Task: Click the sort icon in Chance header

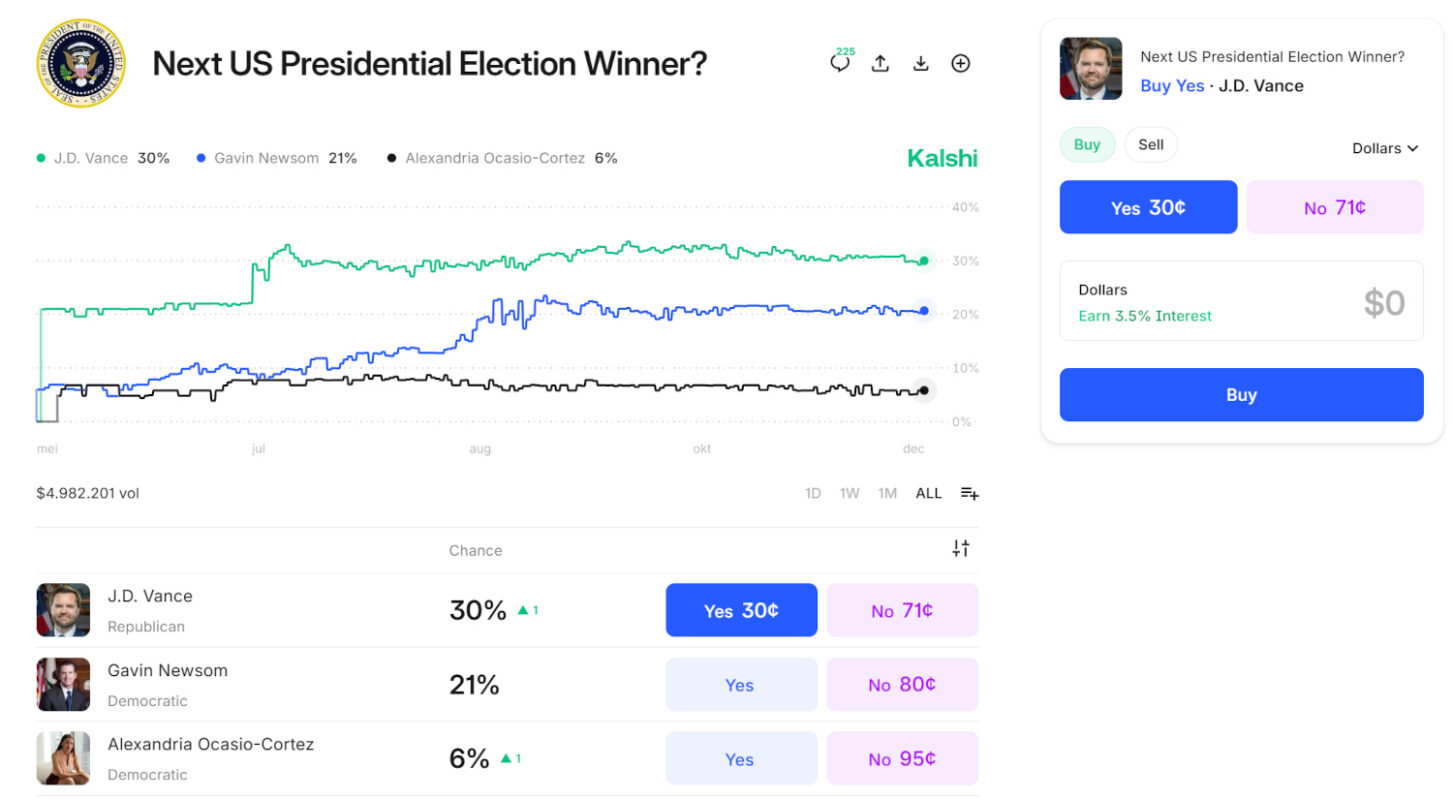Action: pyautogui.click(x=960, y=548)
